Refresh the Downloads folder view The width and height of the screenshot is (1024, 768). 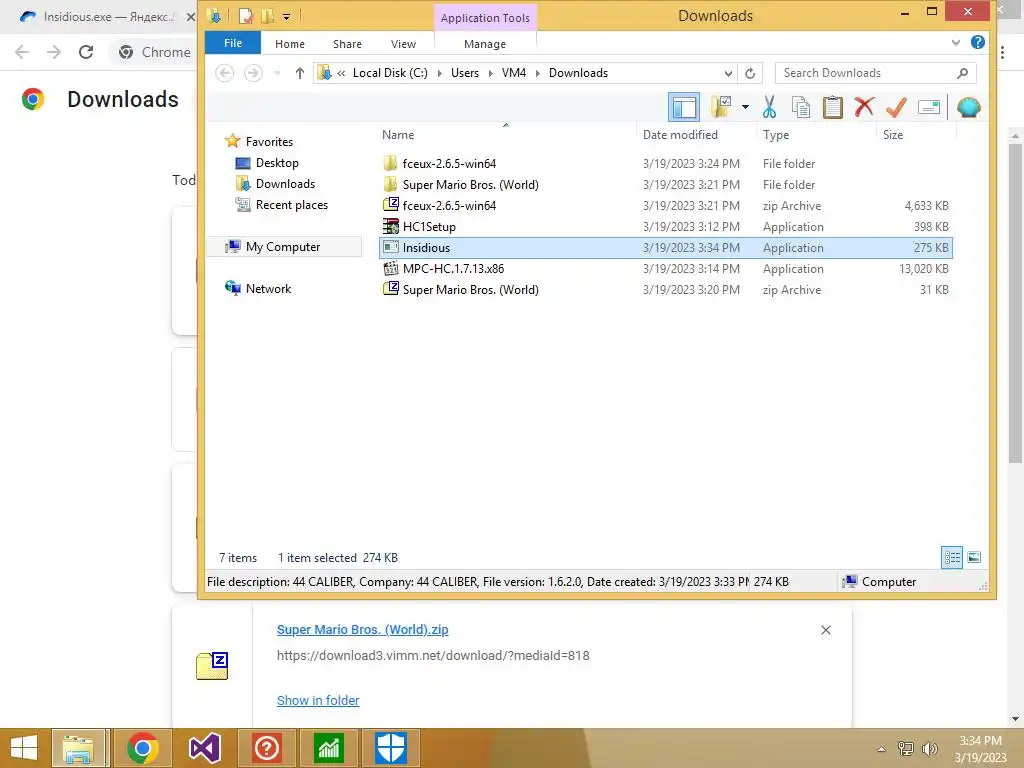click(x=750, y=73)
